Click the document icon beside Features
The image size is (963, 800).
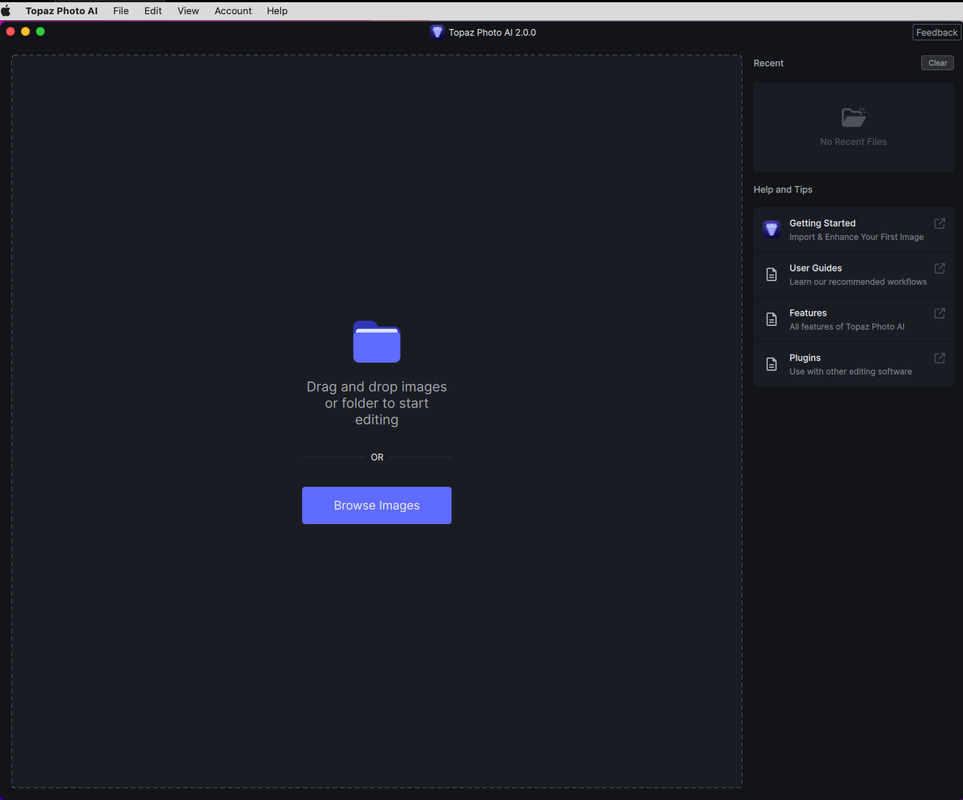[771, 319]
